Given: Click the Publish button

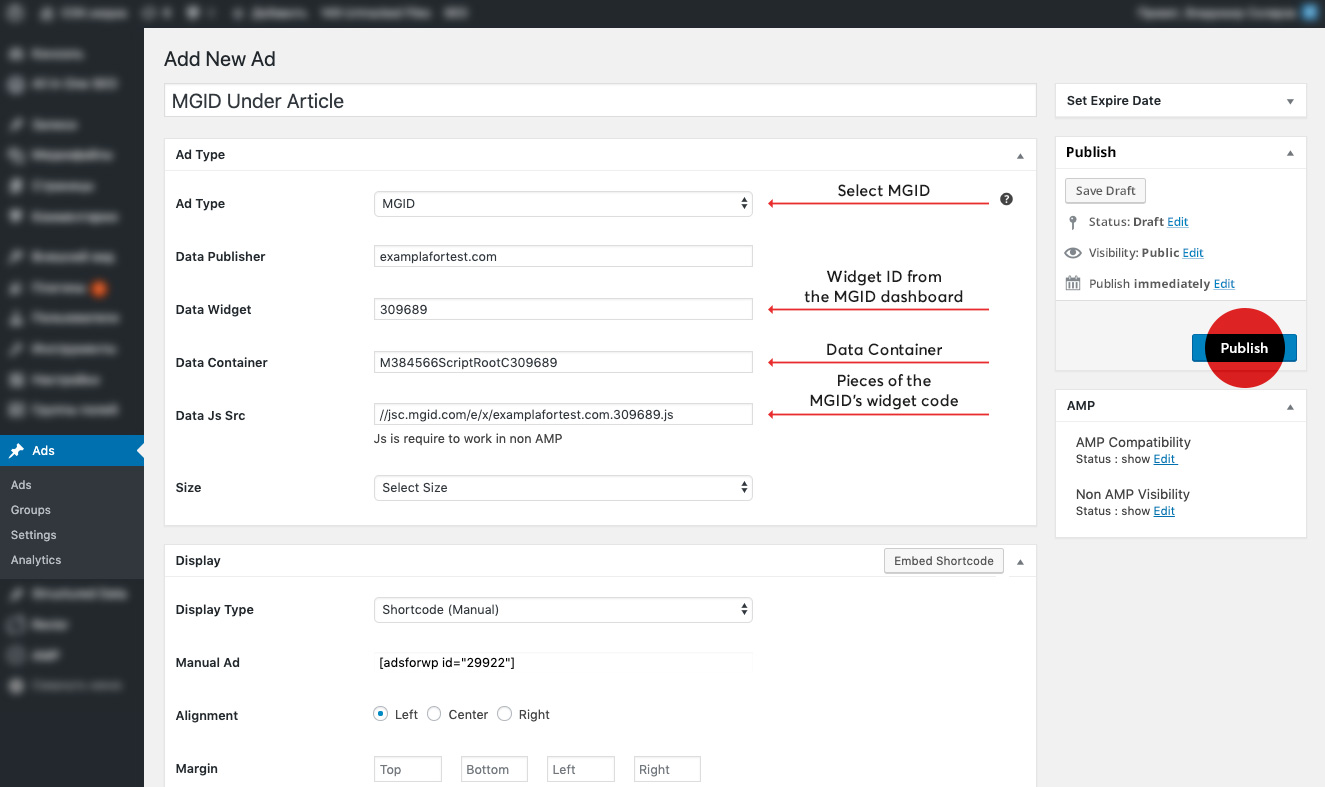Looking at the screenshot, I should 1244,348.
